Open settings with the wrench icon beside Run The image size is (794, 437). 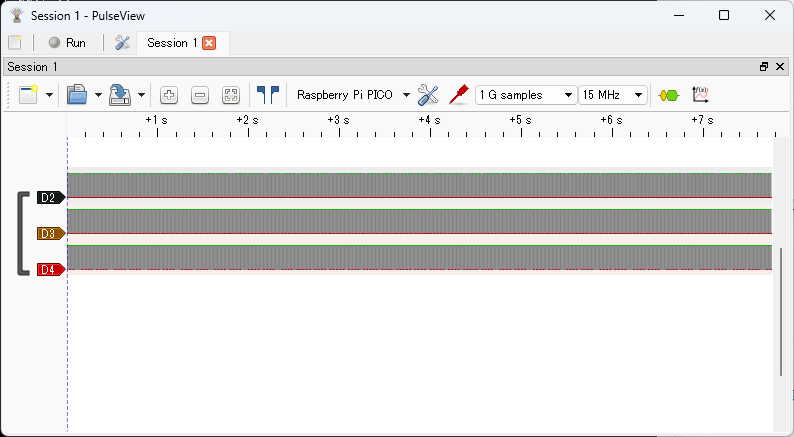tap(122, 43)
